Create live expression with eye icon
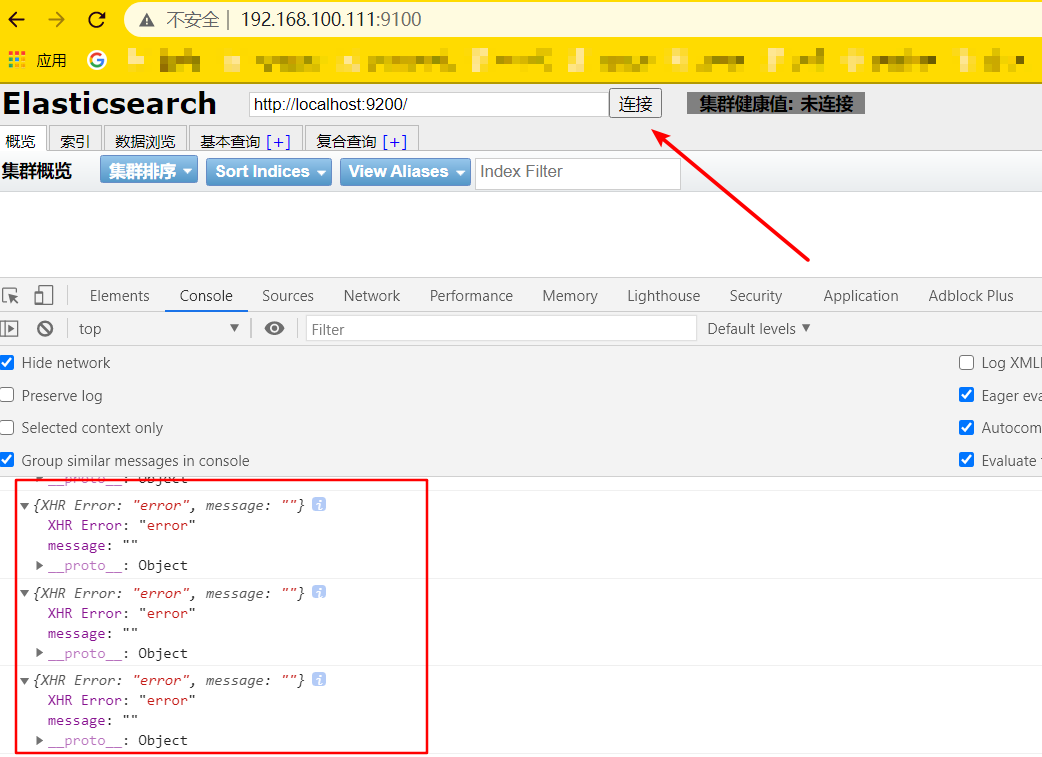Viewport: 1042px width, 757px height. tap(274, 328)
